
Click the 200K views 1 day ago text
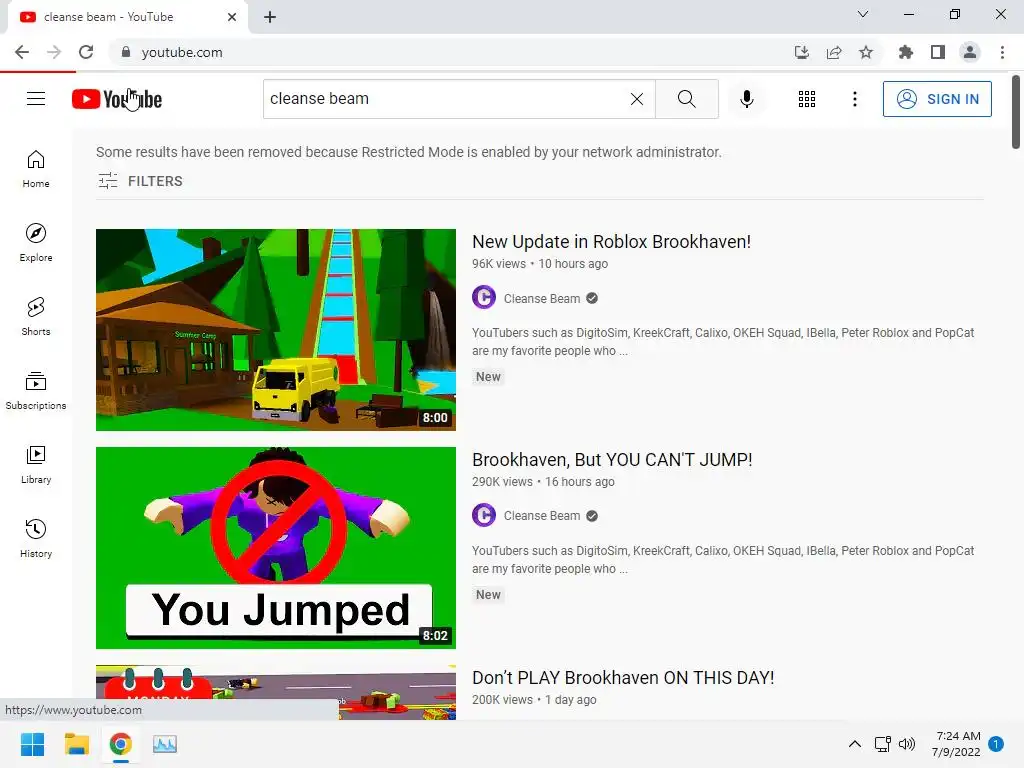pyautogui.click(x=534, y=700)
